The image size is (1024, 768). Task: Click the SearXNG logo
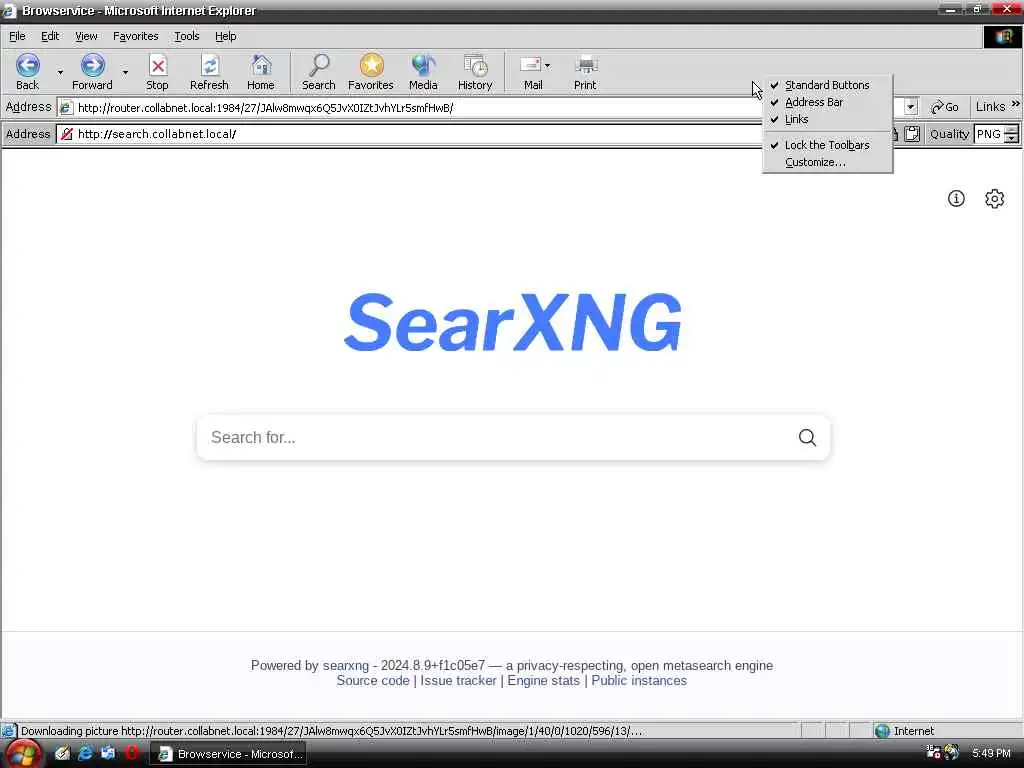point(513,322)
